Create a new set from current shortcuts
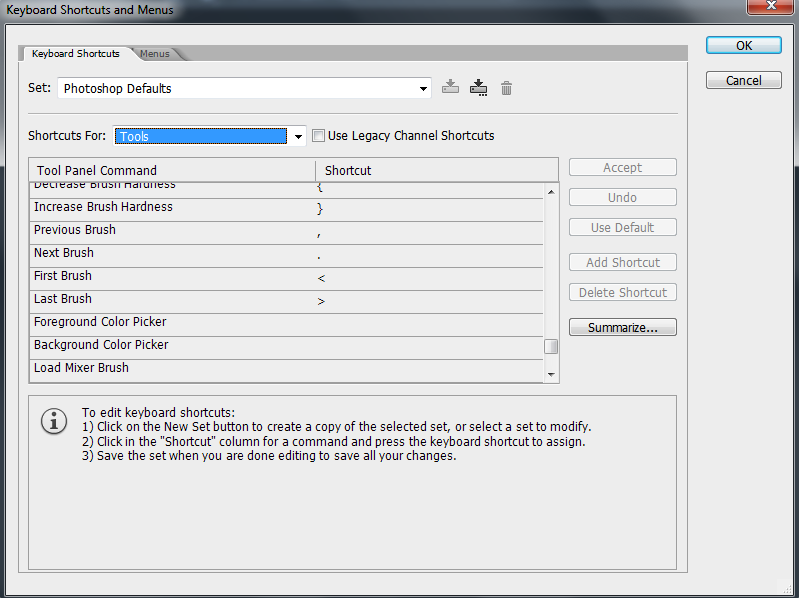The image size is (799, 598). [478, 88]
